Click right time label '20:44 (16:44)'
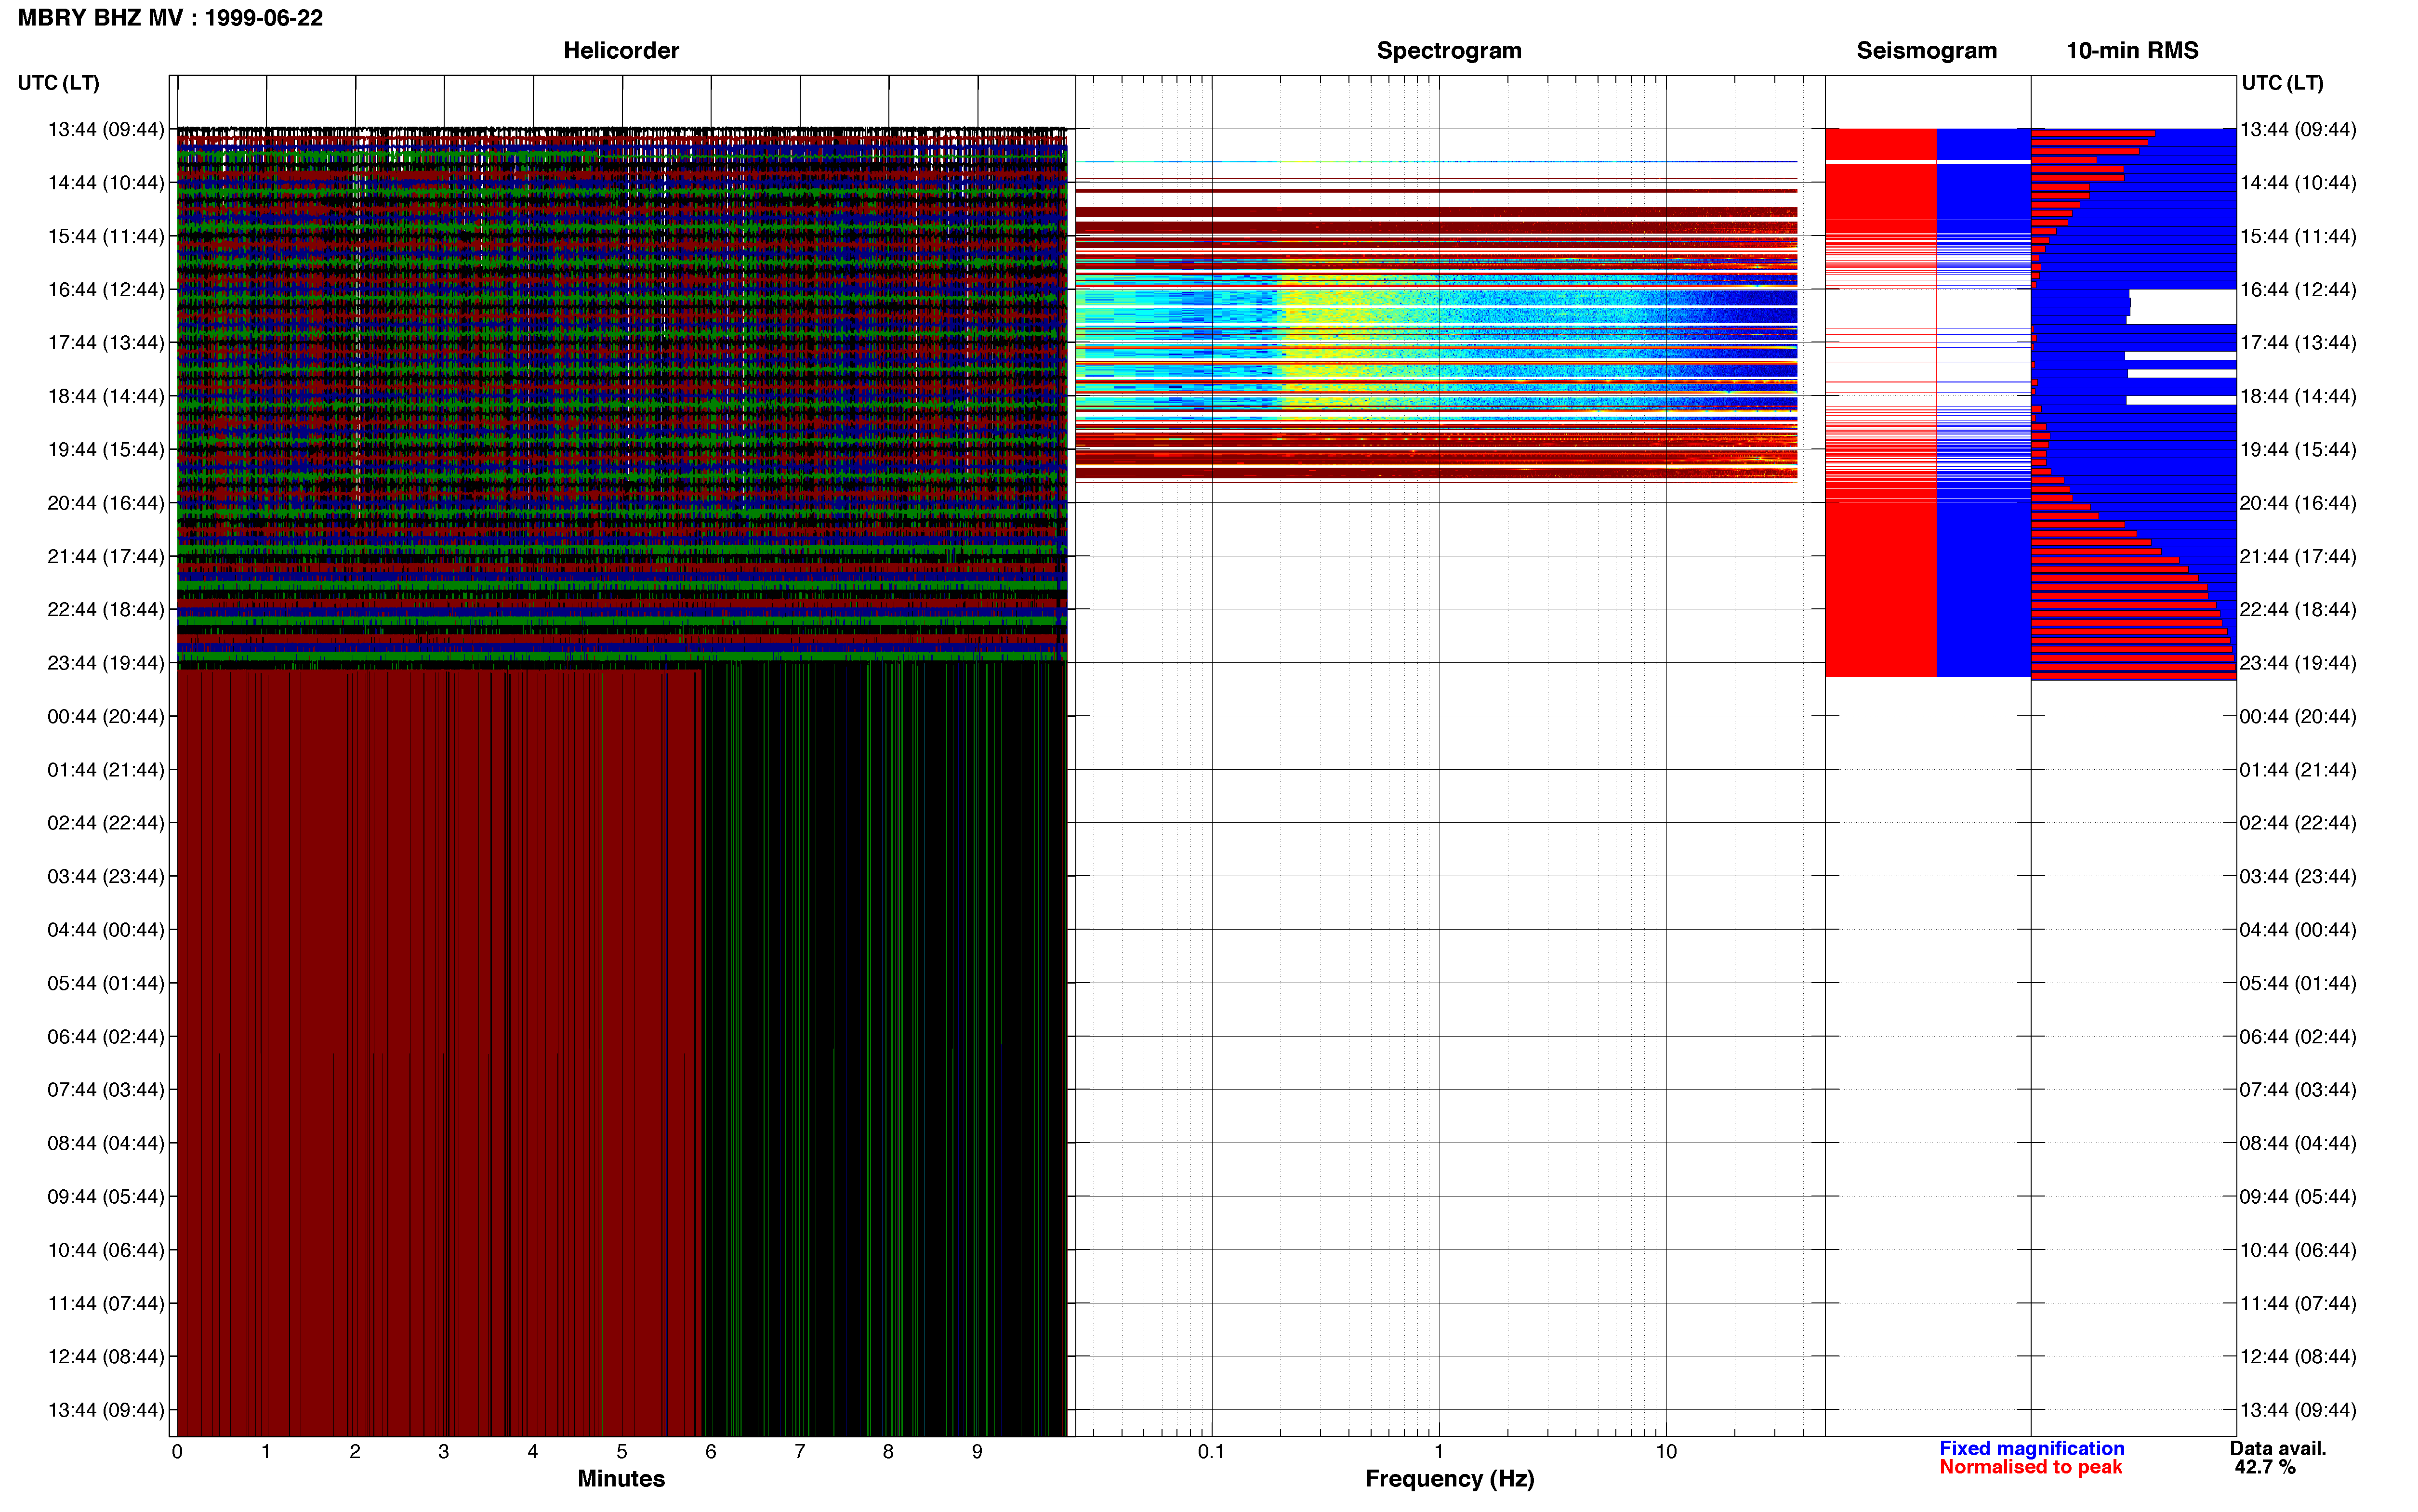Screen dimensions: 2418x1512 tap(2298, 503)
